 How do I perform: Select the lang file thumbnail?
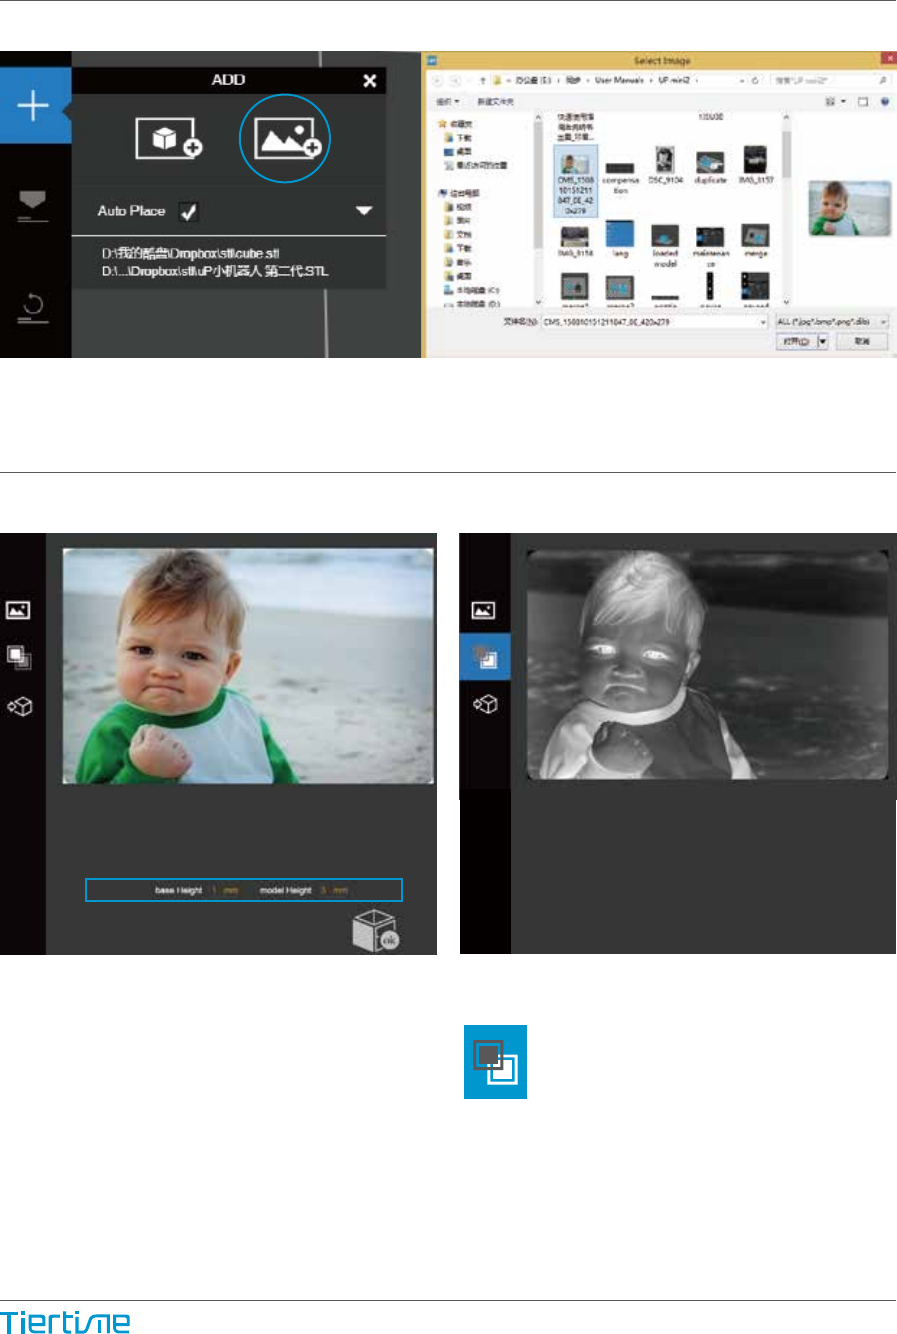point(620,241)
